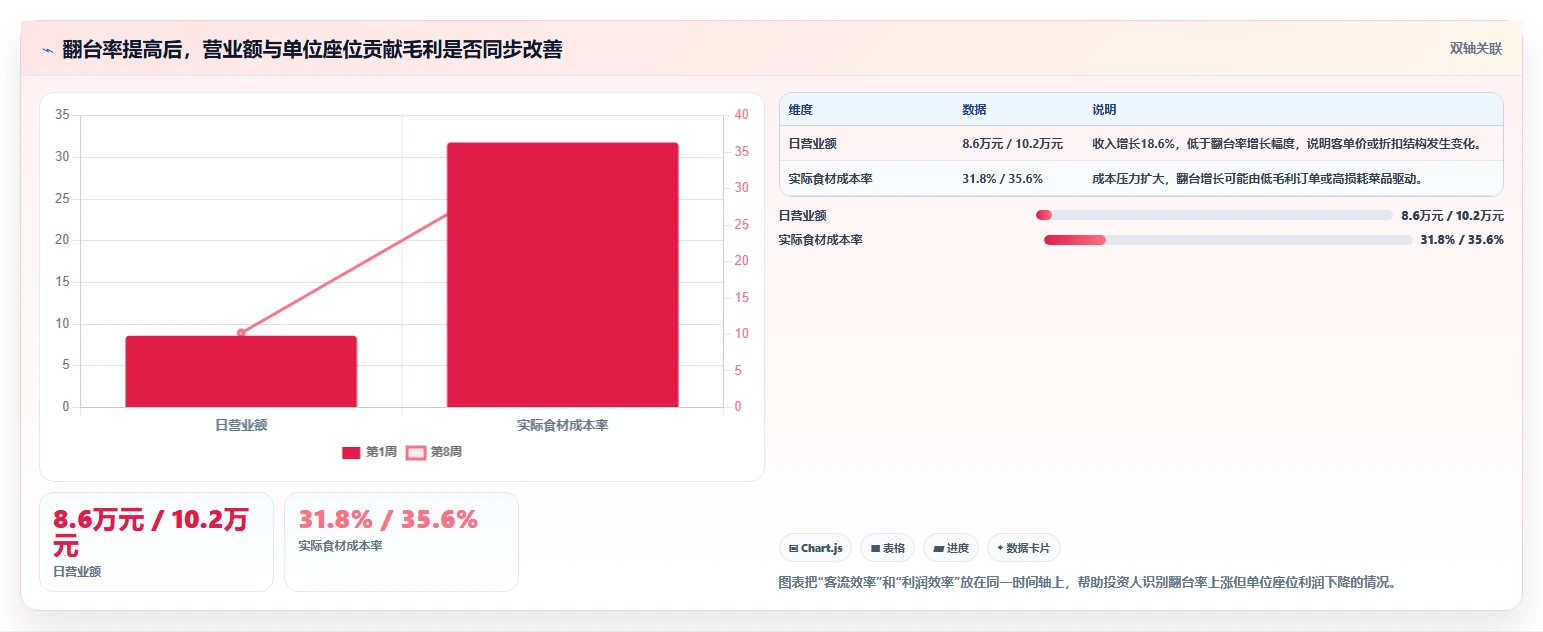Open the 31.8% / 35.6% data card
Screen dimensions: 1543x632
coord(401,542)
